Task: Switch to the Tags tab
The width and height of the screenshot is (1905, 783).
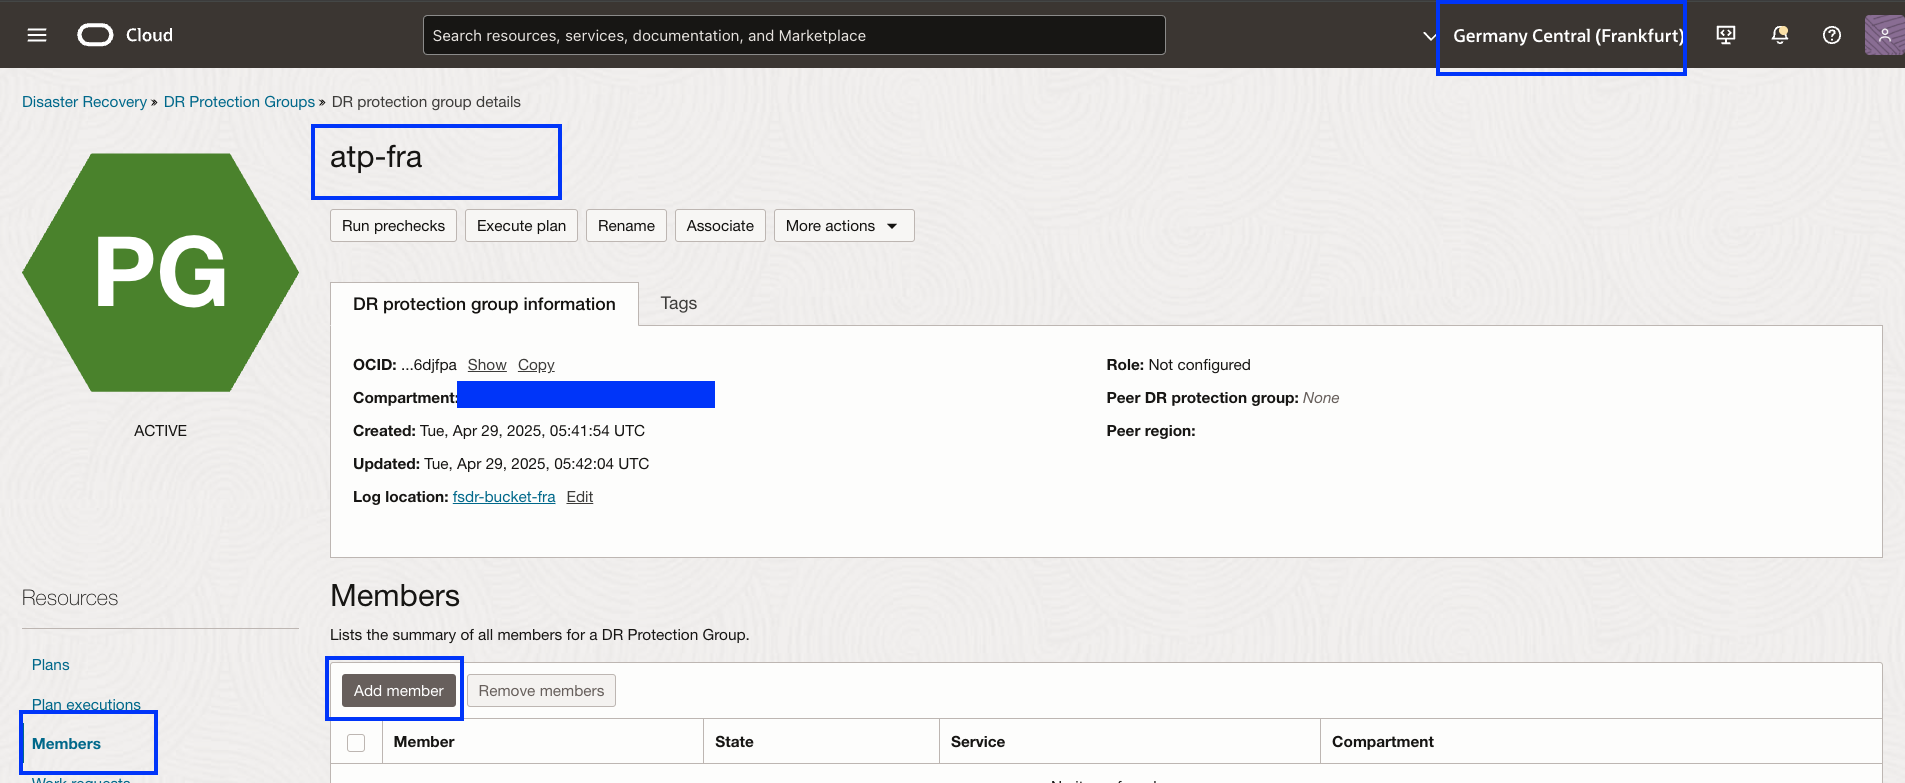Action: tap(679, 303)
